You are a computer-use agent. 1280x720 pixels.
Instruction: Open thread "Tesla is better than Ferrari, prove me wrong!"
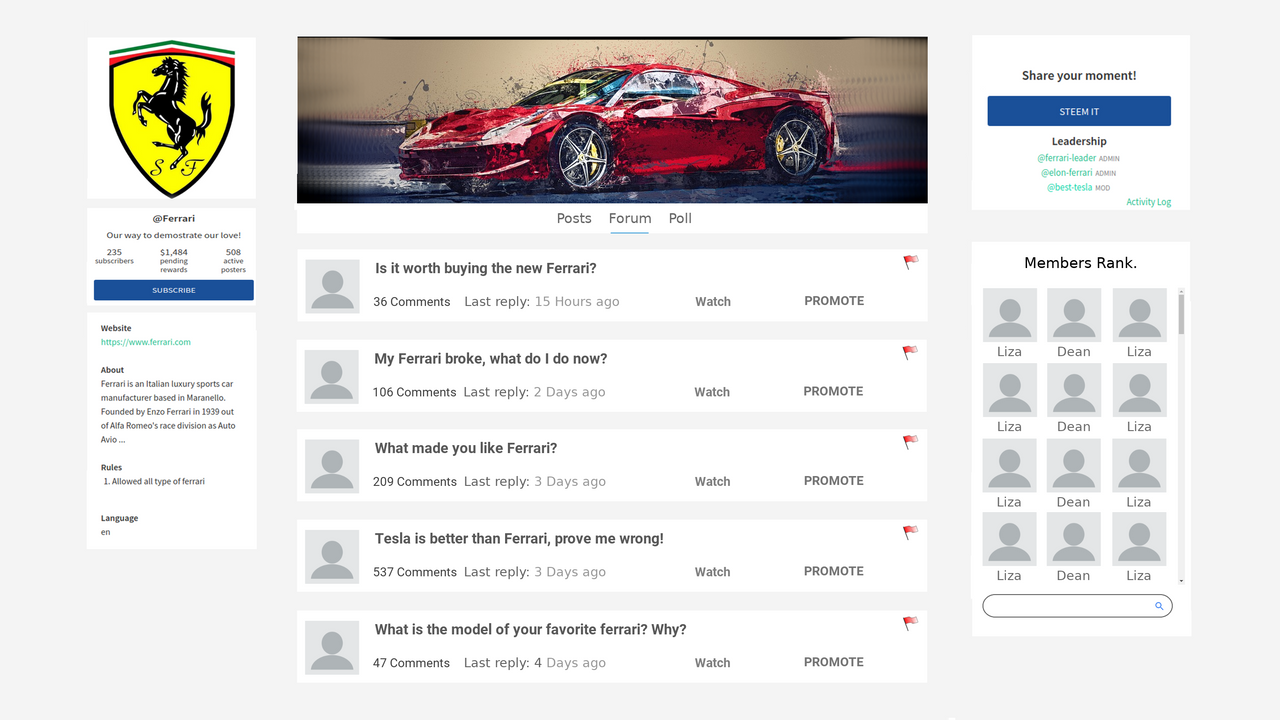(519, 538)
